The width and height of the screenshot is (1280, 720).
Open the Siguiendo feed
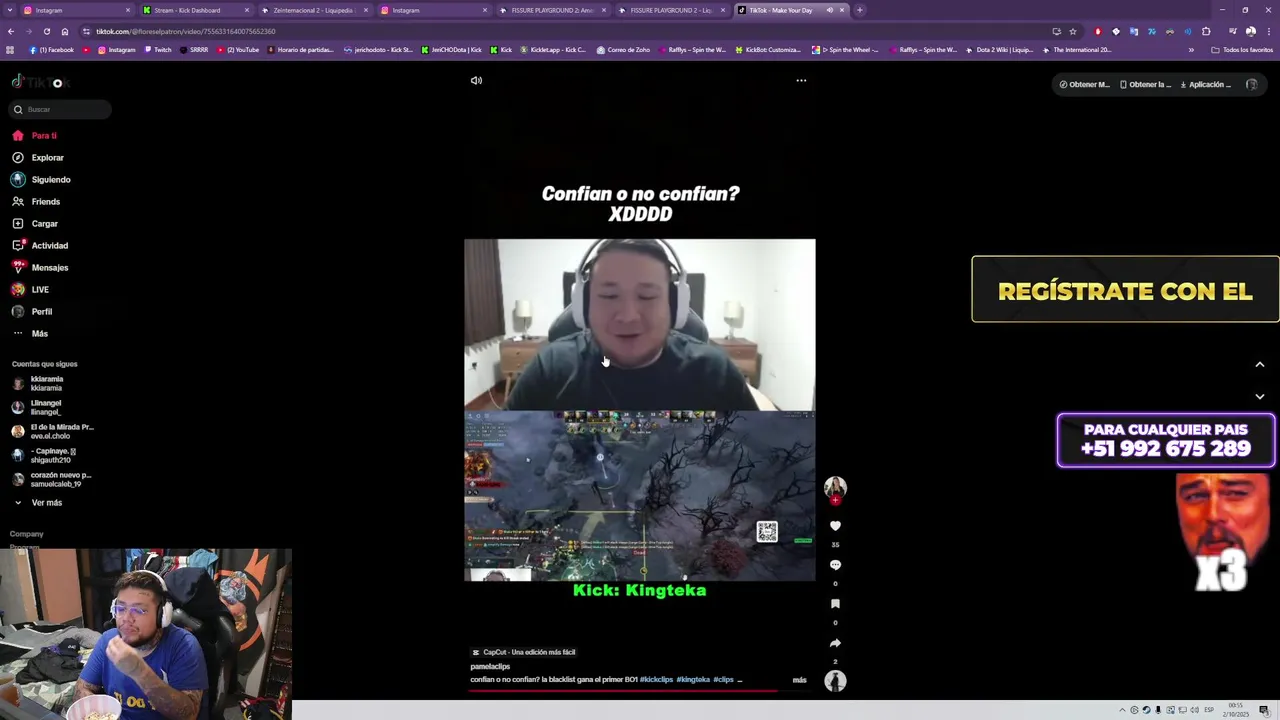point(41,179)
